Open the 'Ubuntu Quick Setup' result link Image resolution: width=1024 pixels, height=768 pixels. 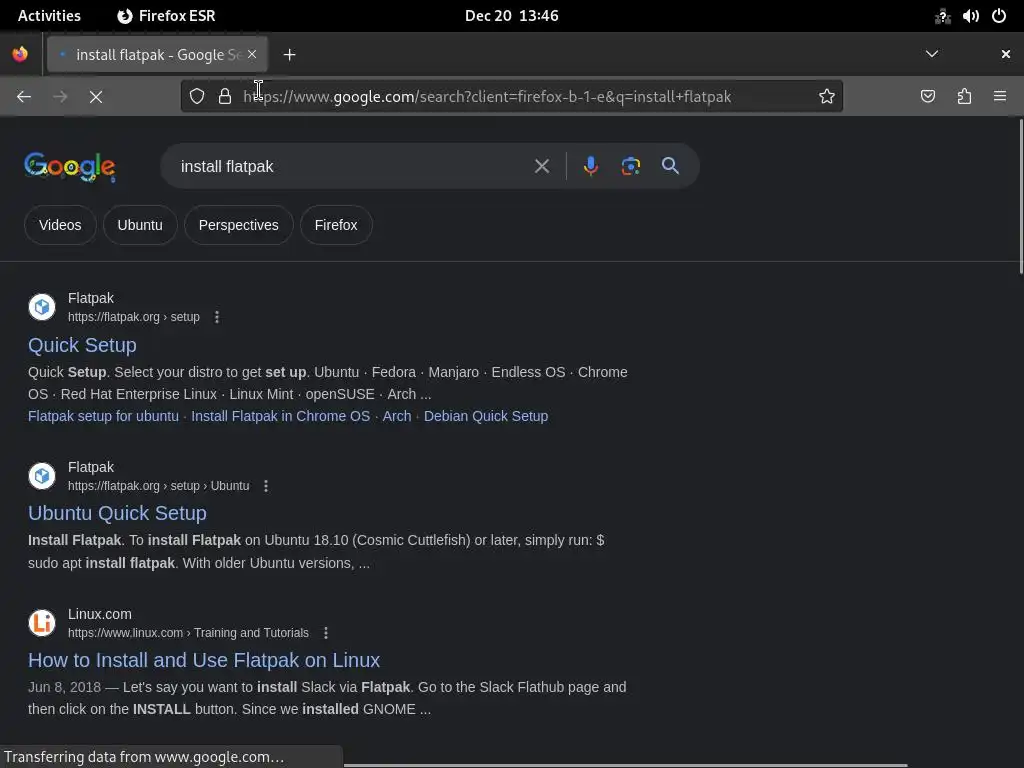pyautogui.click(x=118, y=513)
